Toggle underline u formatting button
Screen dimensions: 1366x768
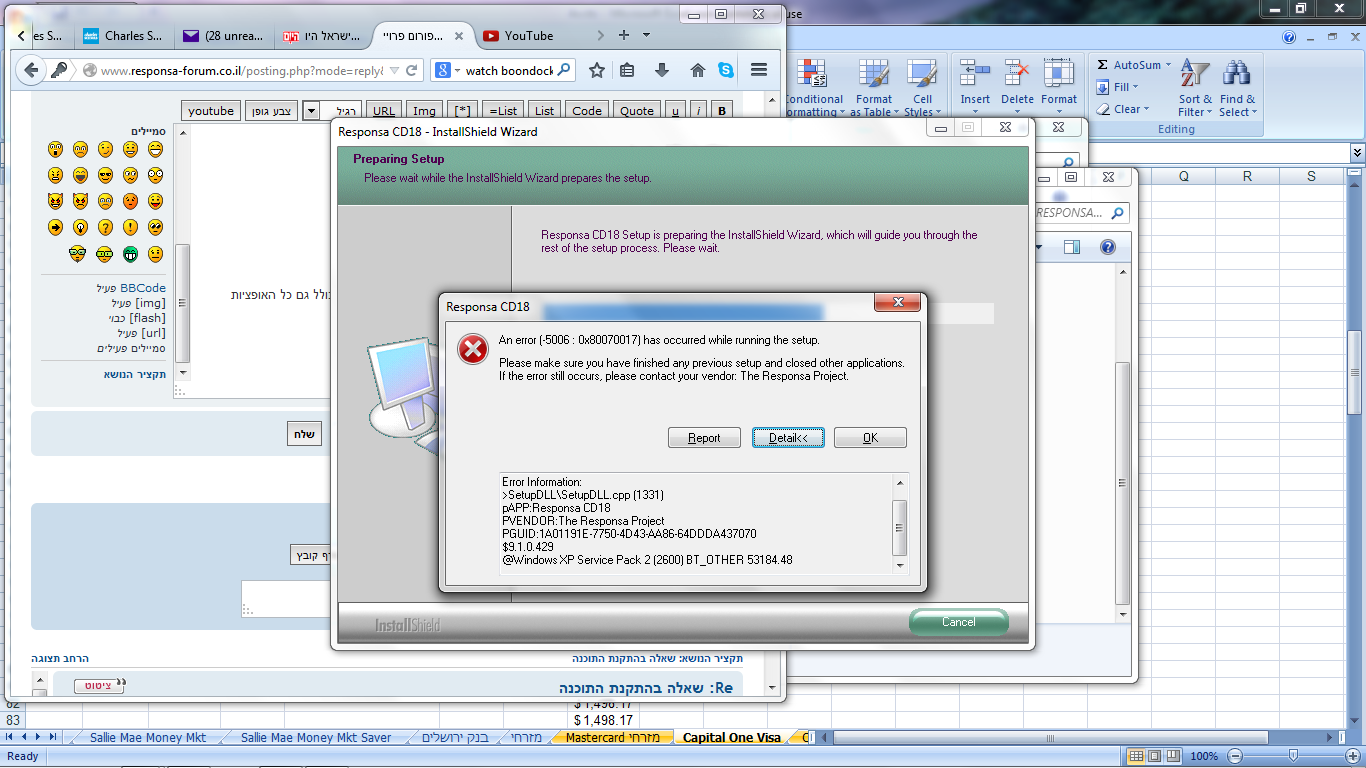675,111
